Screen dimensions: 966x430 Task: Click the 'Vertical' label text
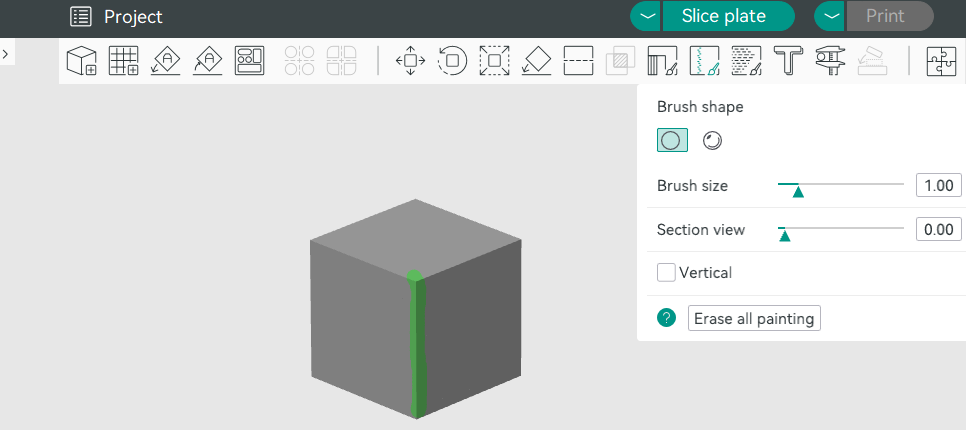(705, 272)
